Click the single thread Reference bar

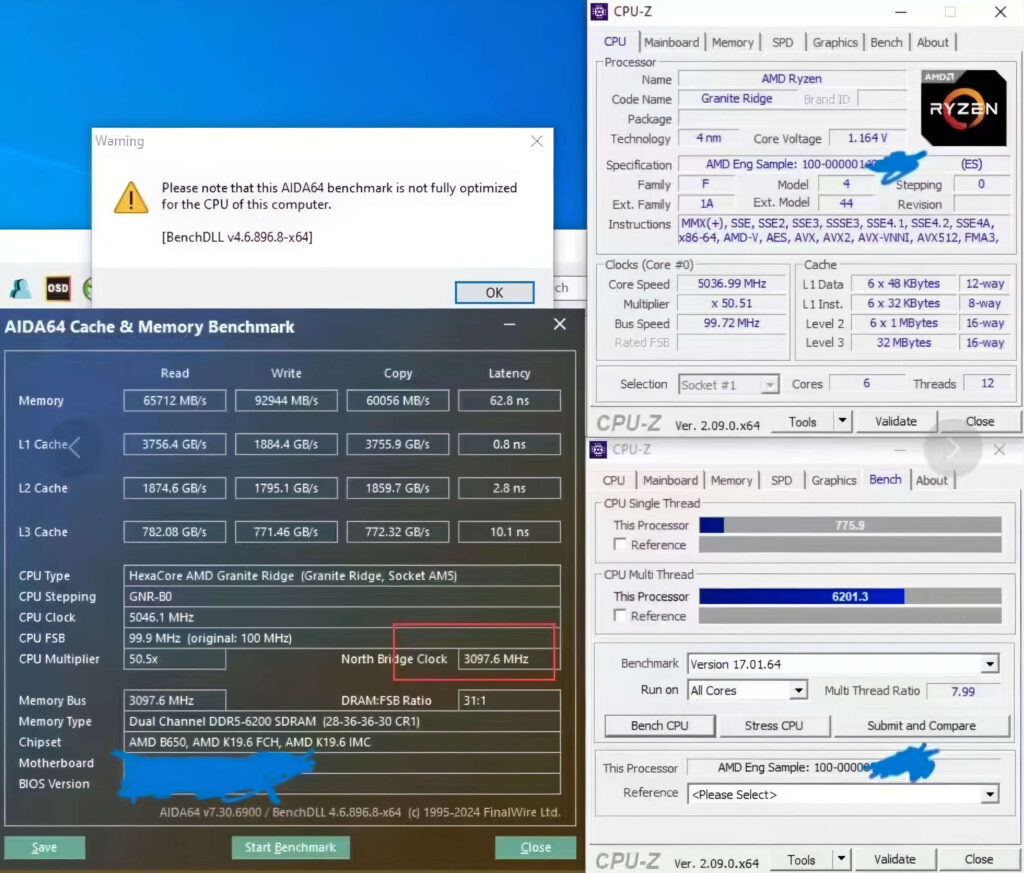850,545
